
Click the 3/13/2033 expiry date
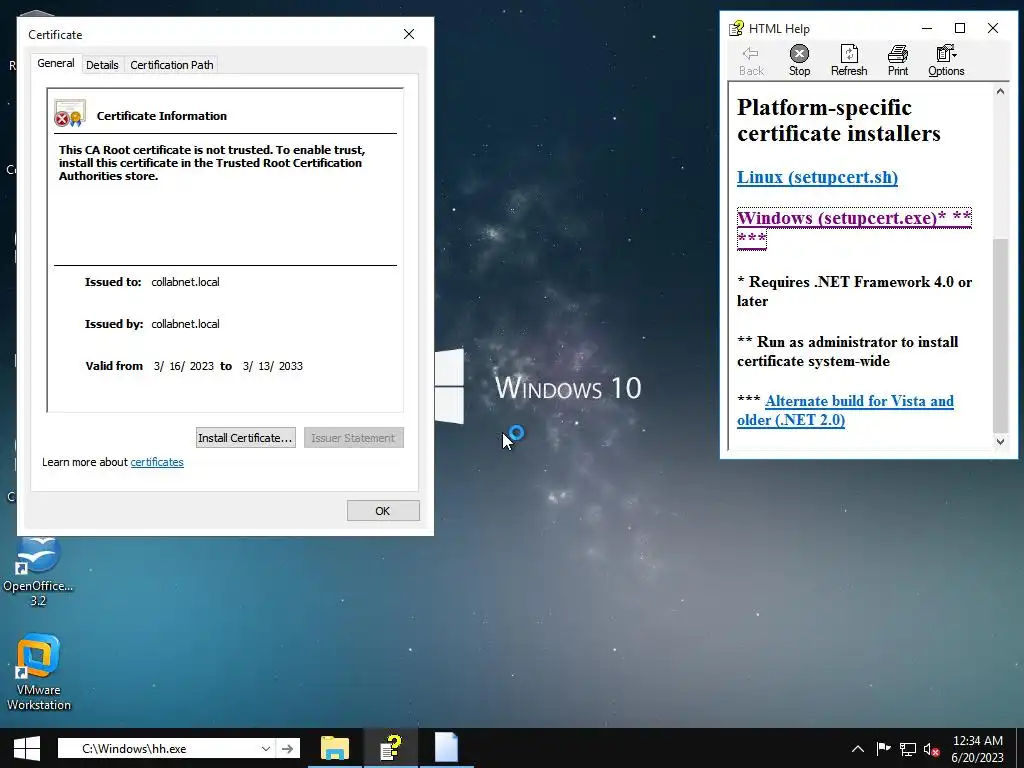point(272,366)
